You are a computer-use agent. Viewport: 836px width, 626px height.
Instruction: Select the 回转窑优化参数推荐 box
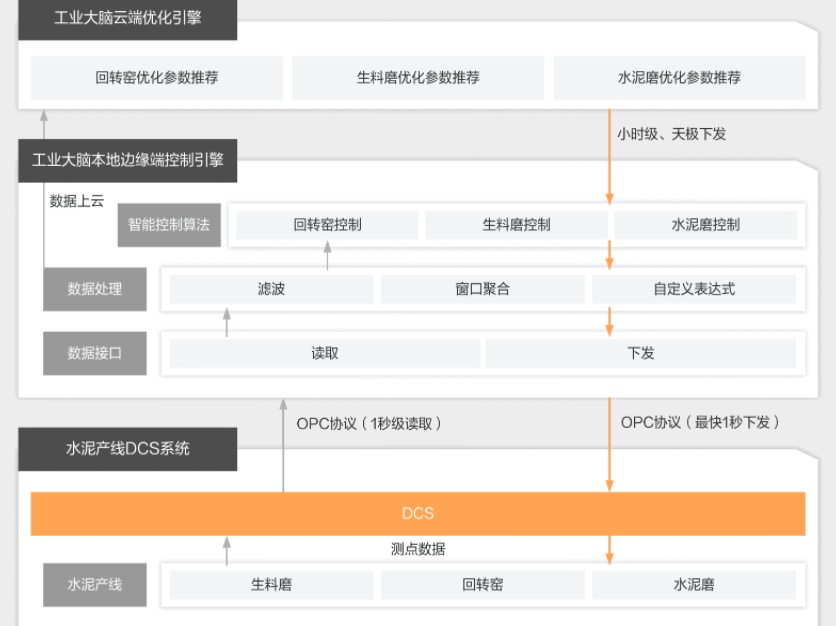pos(157,77)
